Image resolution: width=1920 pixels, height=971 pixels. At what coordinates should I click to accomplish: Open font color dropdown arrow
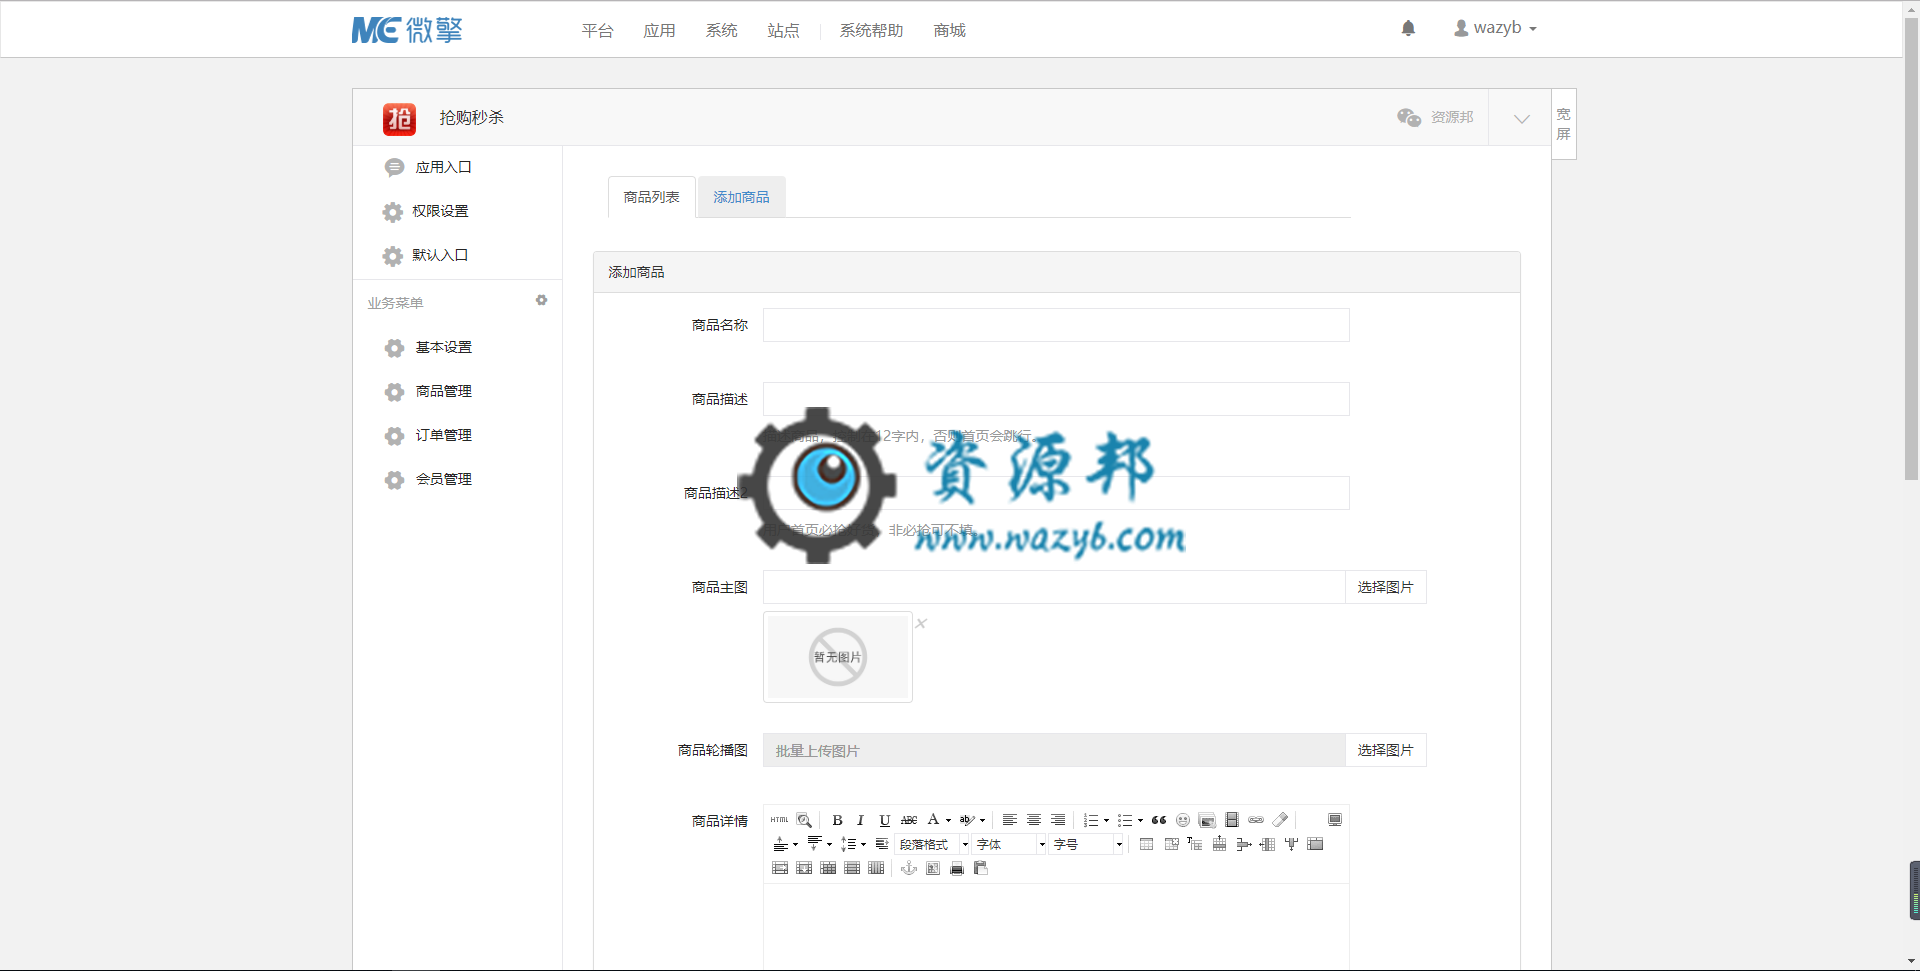[x=948, y=820]
